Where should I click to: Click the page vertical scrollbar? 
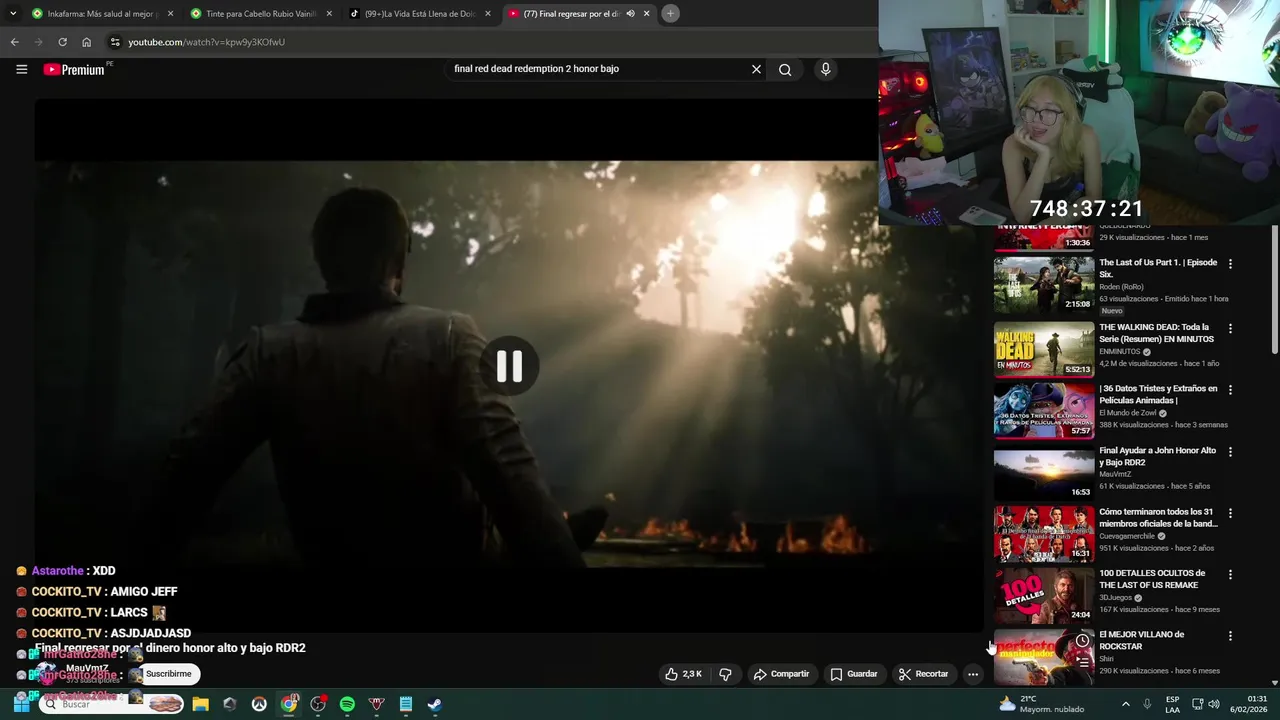point(1275,290)
